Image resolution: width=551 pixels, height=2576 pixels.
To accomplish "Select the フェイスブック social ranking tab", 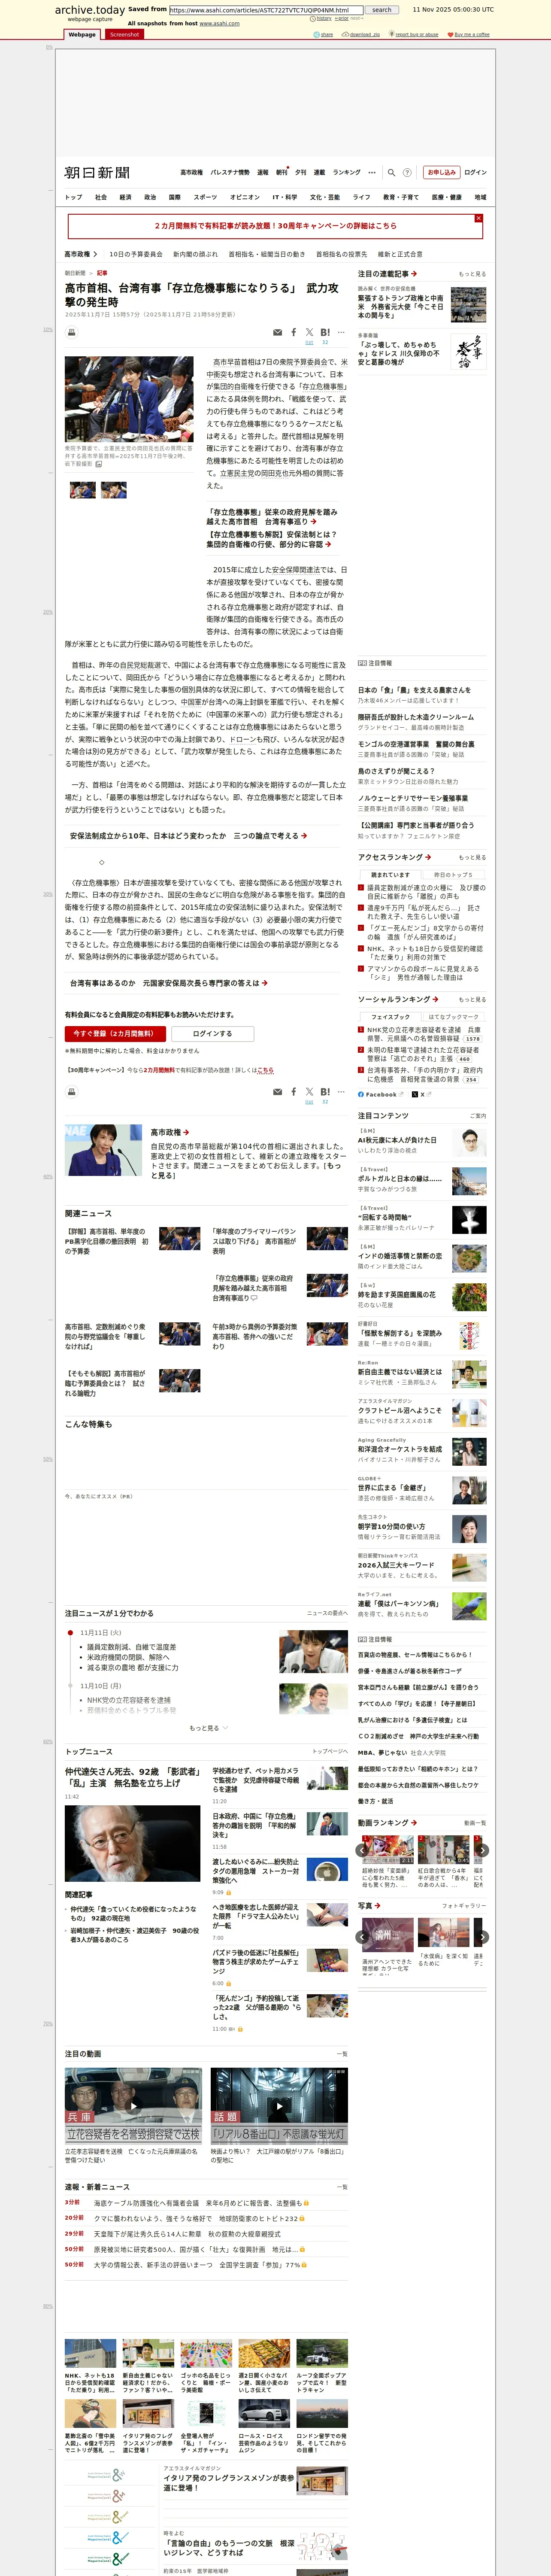I will tap(390, 1017).
